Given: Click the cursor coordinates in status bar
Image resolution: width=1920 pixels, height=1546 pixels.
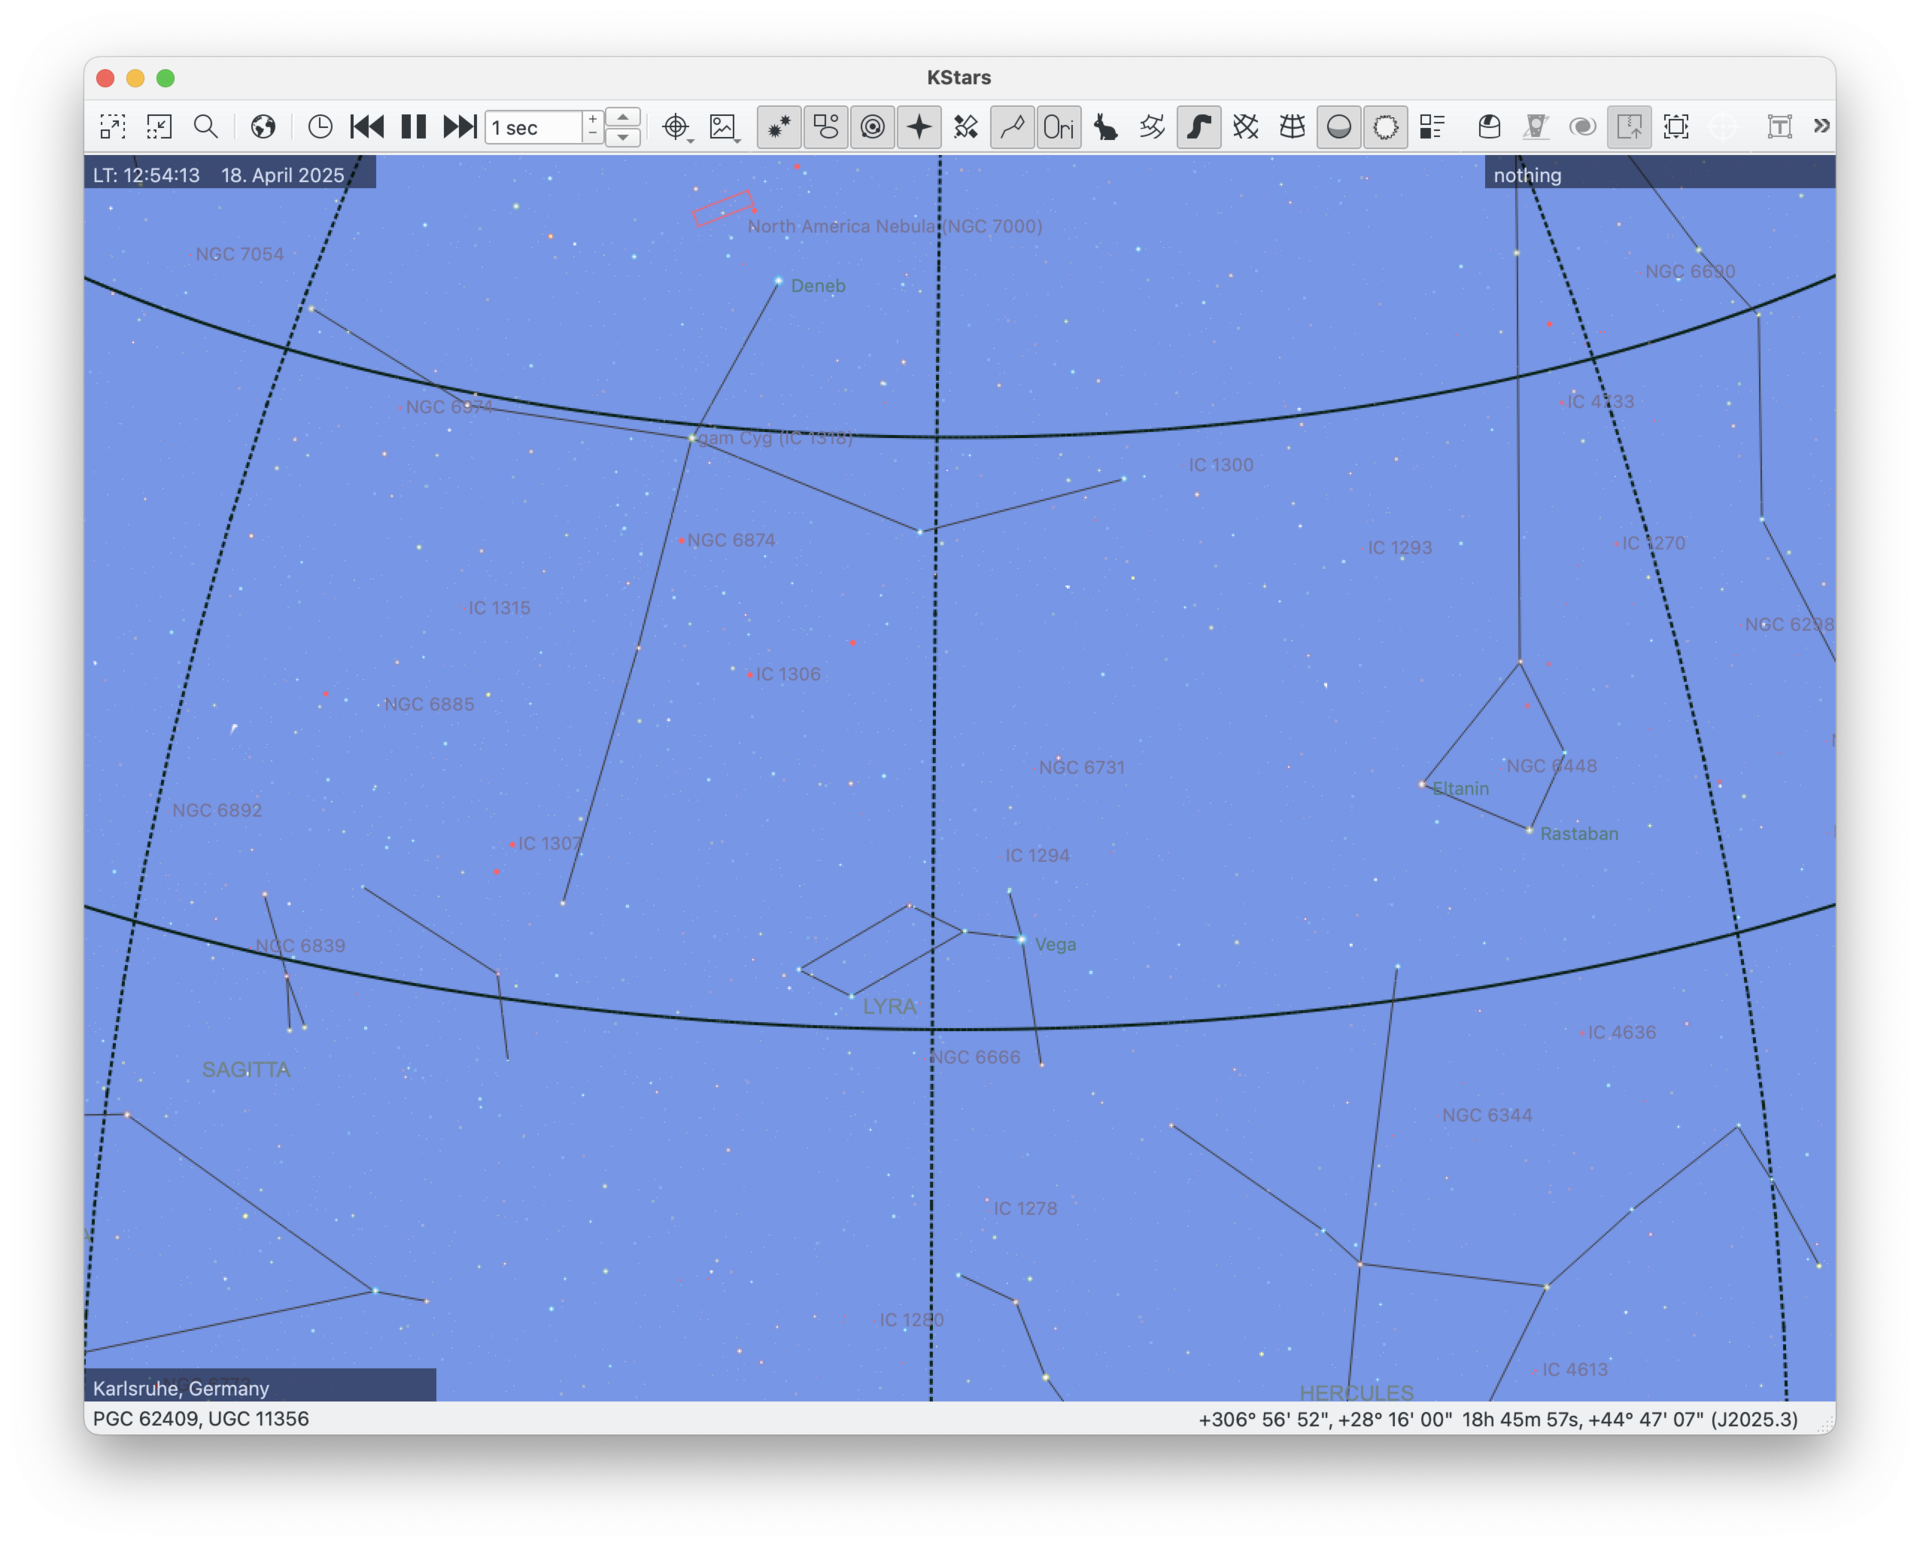Looking at the screenshot, I should (x=1498, y=1419).
